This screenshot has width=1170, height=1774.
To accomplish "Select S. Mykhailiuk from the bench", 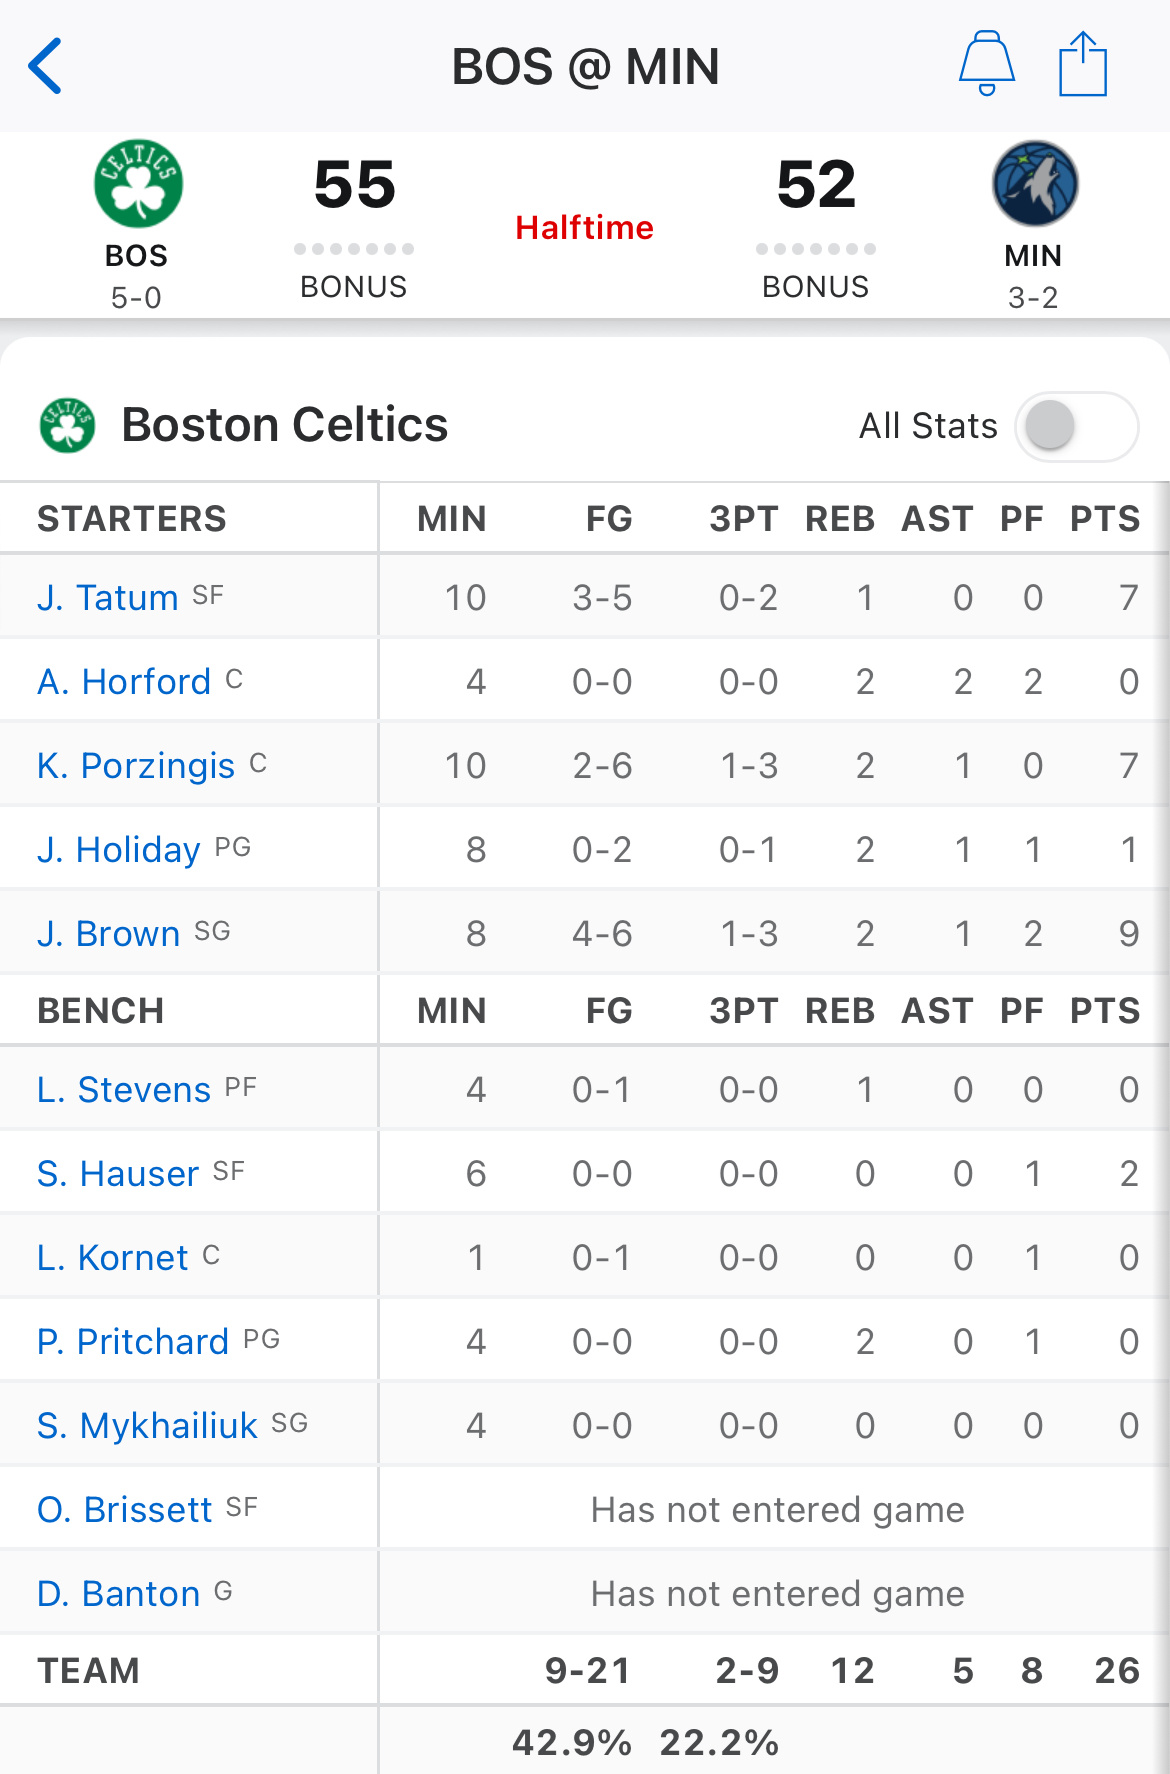I will tap(148, 1425).
